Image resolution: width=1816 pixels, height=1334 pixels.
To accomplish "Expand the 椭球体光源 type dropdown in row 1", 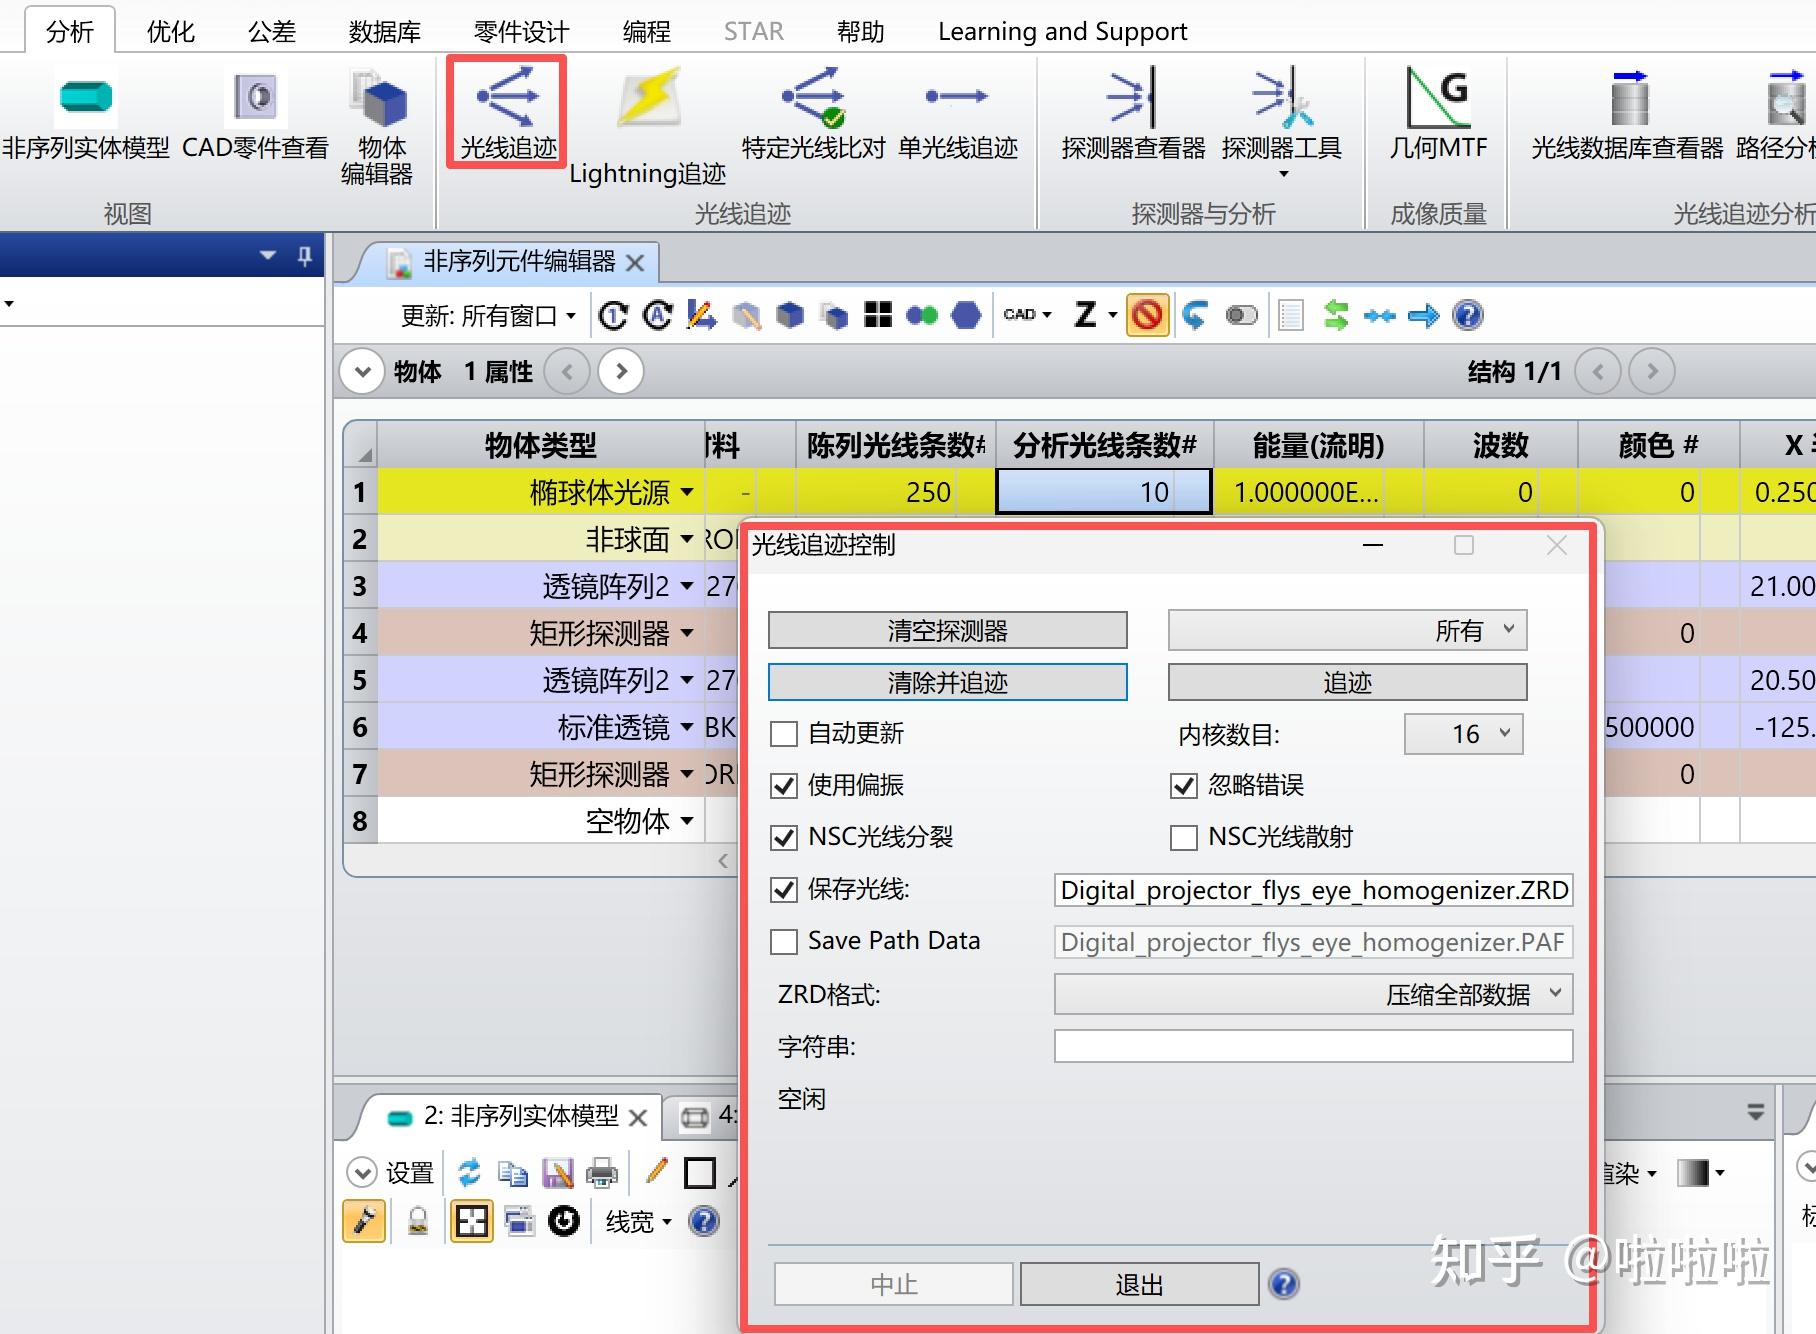I will tap(687, 492).
